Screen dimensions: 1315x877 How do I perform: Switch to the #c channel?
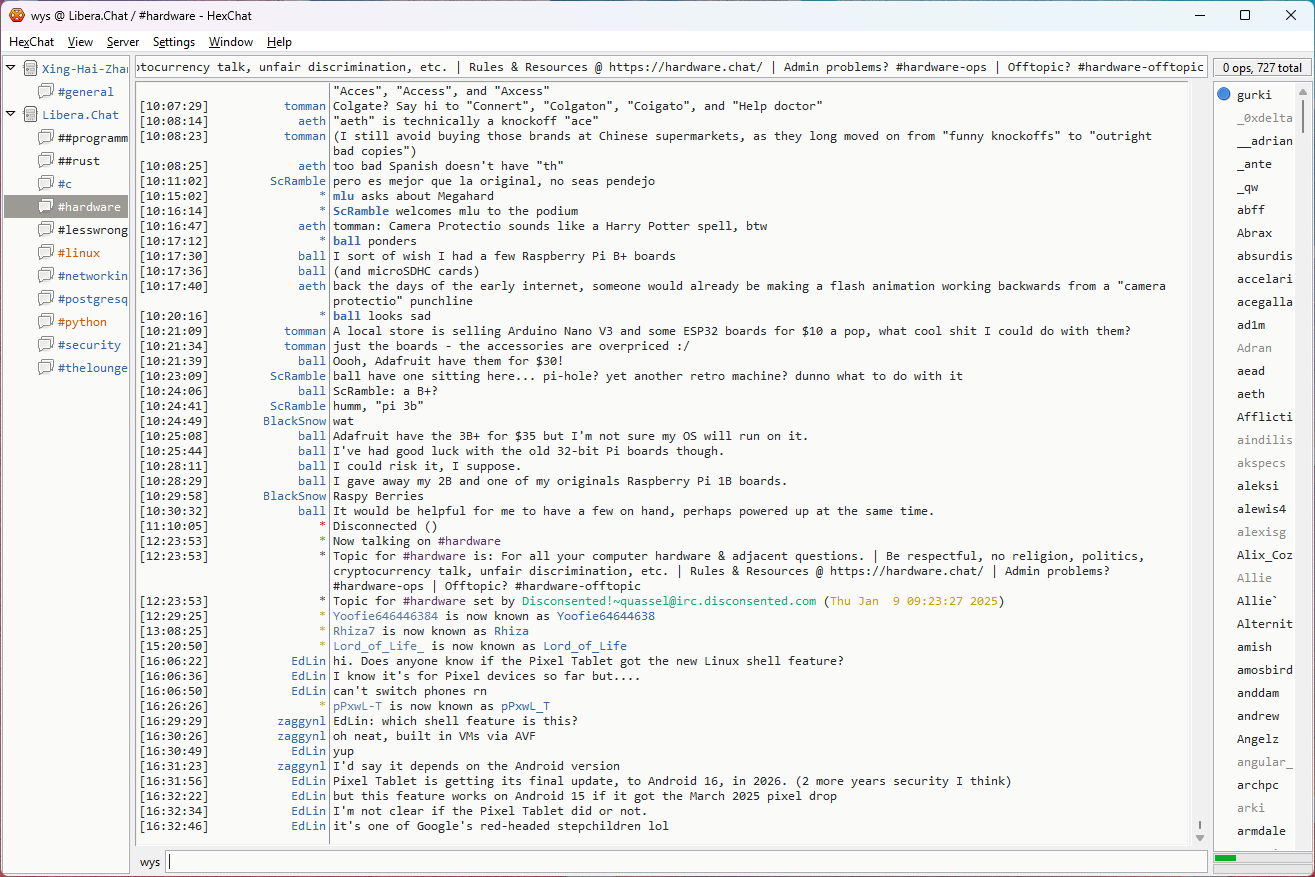tap(65, 184)
